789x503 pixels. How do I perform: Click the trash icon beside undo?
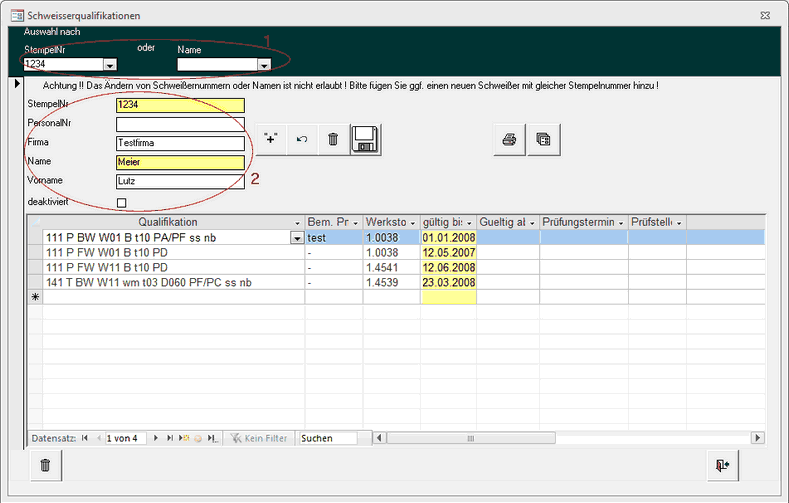[333, 140]
